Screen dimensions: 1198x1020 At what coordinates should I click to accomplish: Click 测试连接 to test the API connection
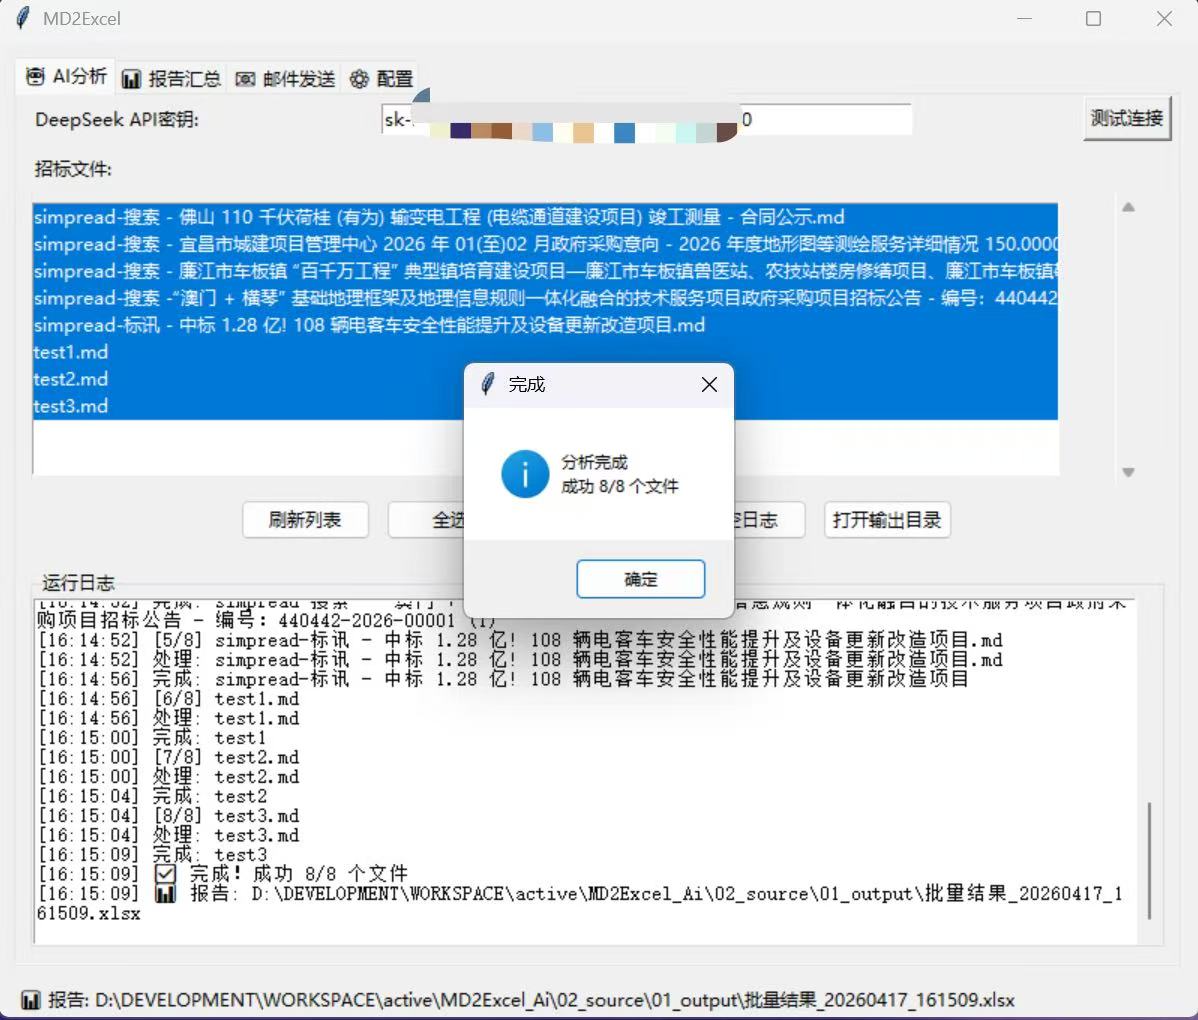pos(1127,118)
